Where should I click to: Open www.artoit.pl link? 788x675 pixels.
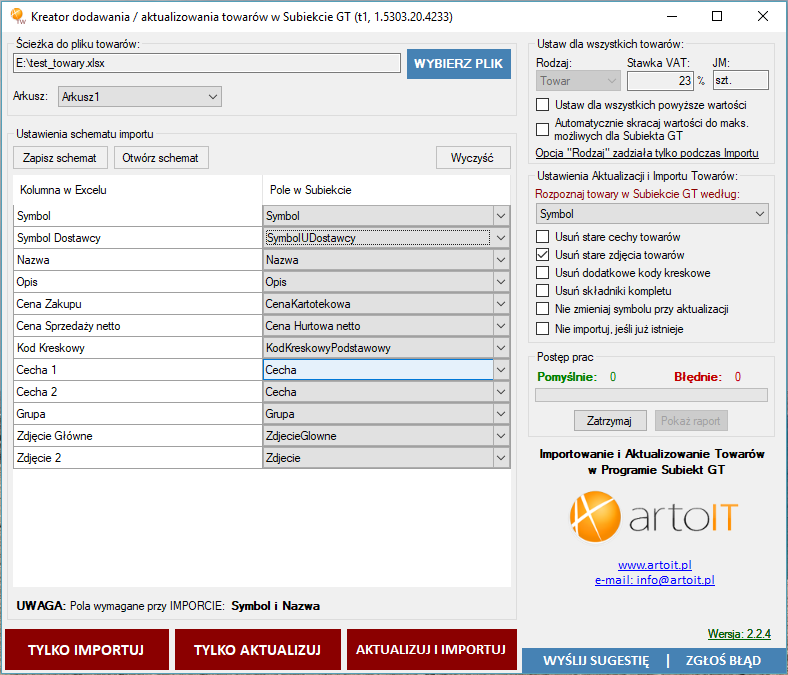(655, 565)
